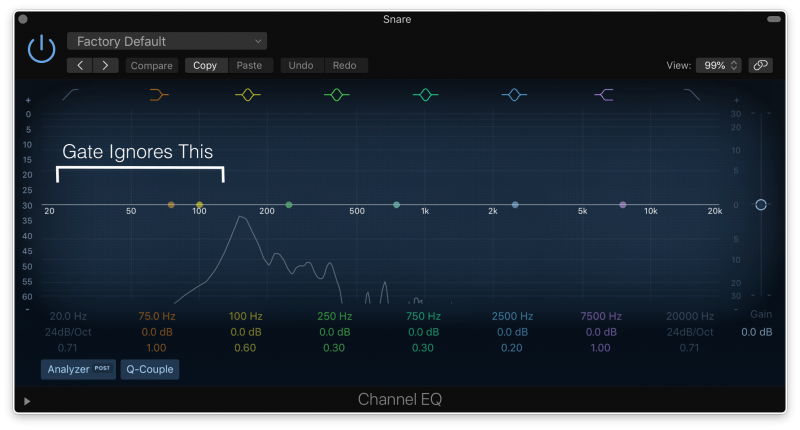Image resolution: width=800 pixels, height=430 pixels.
Task: Click the 24dB/Oct slope under 20.0 Hz
Action: [x=68, y=332]
